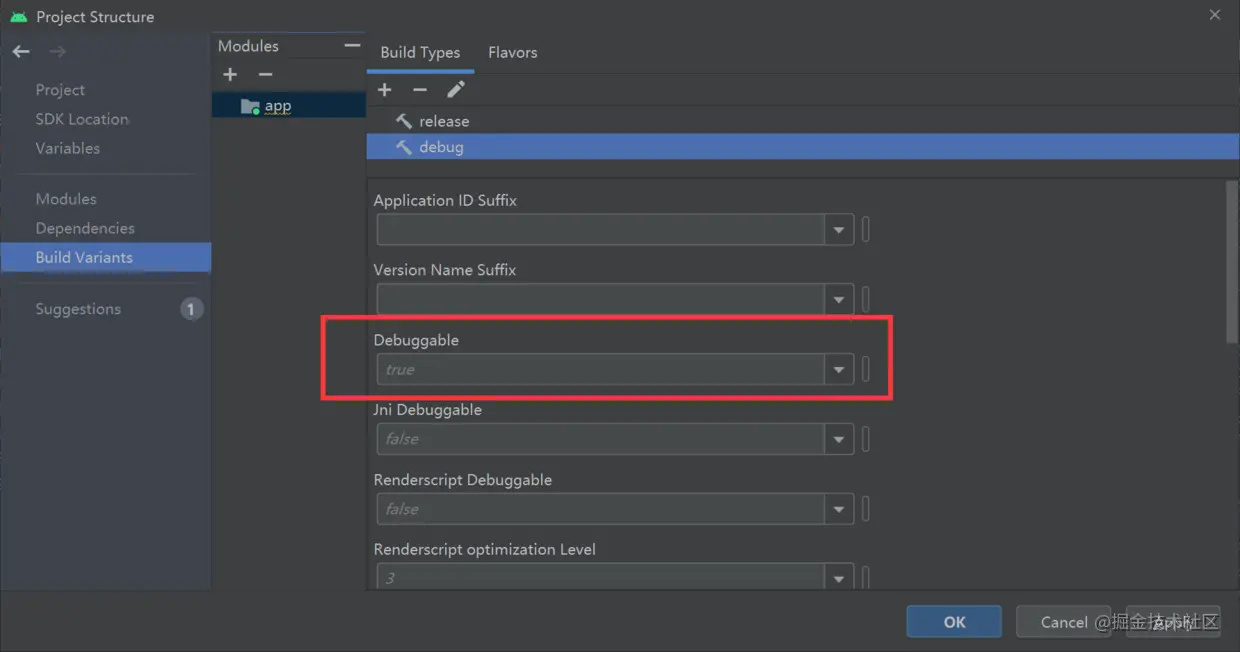Click the Android logo in title bar
1240x652 pixels.
pyautogui.click(x=18, y=17)
